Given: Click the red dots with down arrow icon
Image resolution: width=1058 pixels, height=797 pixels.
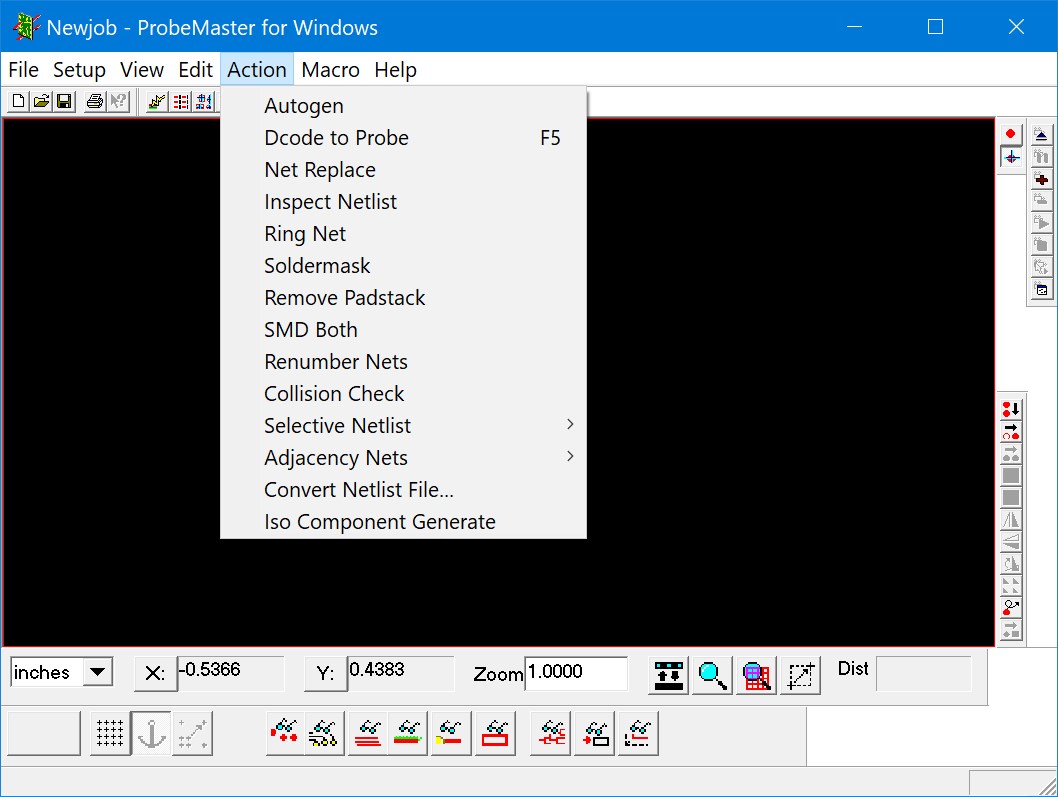Looking at the screenshot, I should [x=1011, y=409].
